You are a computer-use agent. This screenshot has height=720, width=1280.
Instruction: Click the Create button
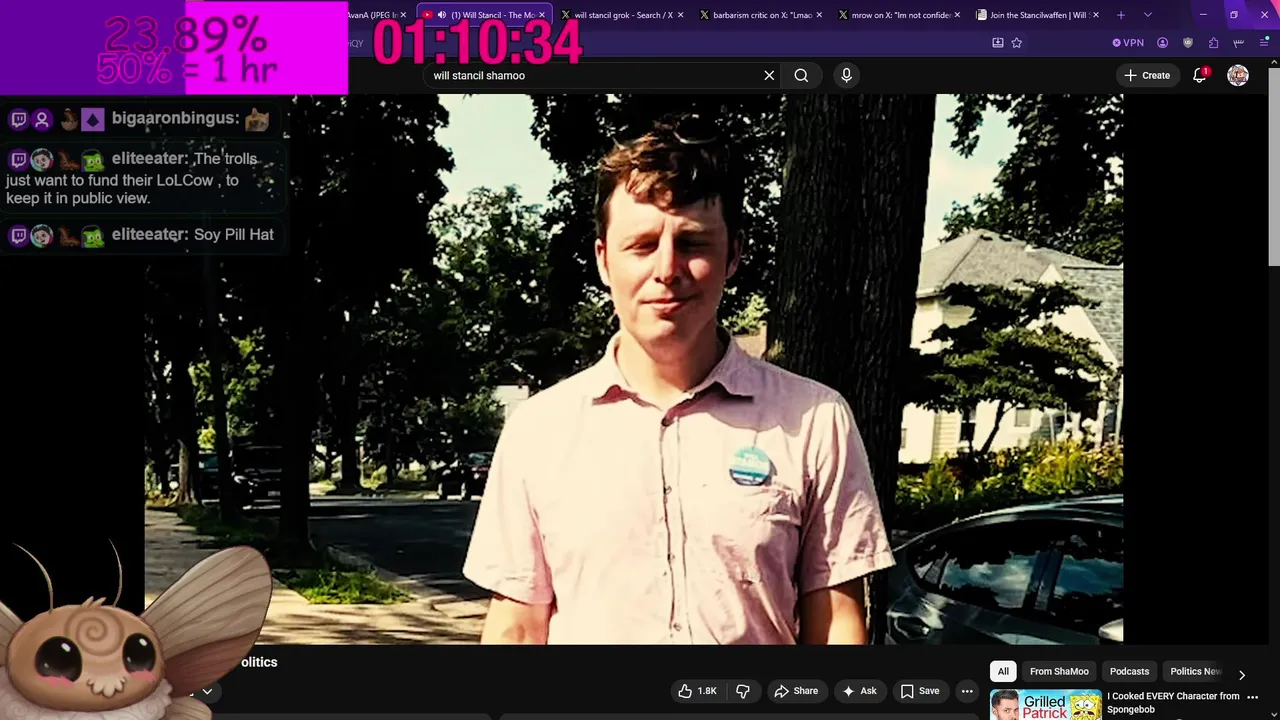coord(1146,75)
